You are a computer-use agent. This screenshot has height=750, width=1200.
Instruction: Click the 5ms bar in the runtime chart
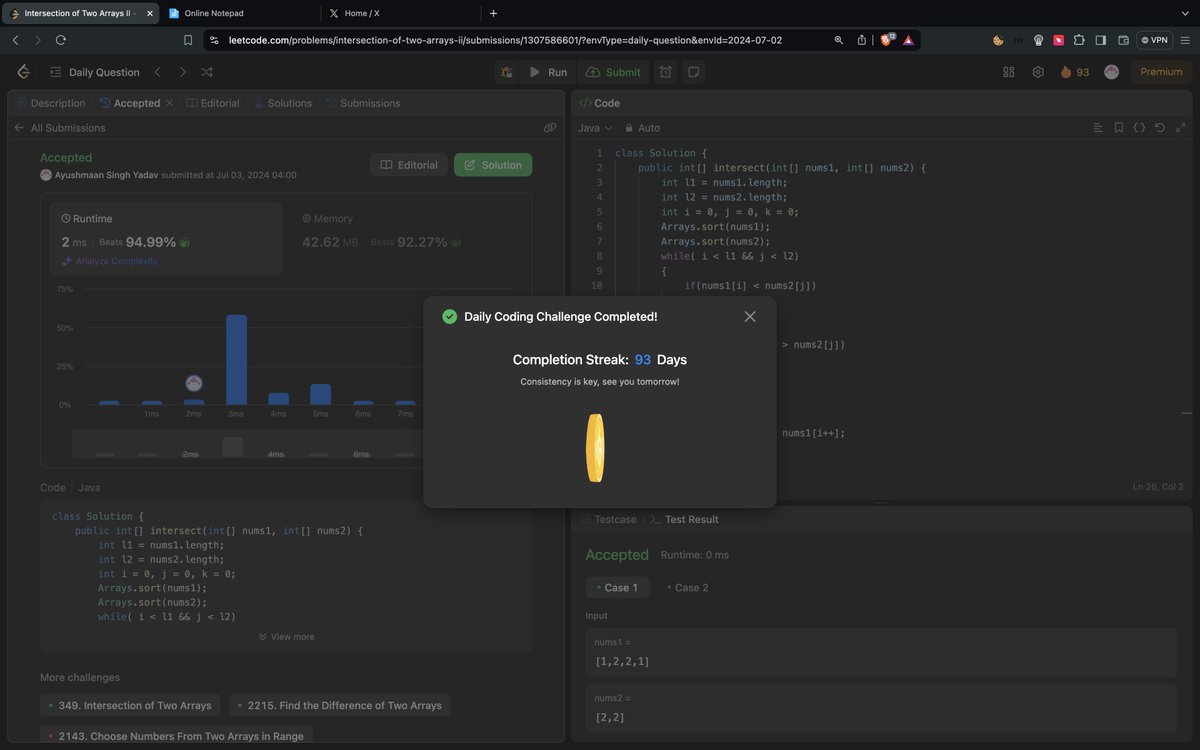(320, 394)
